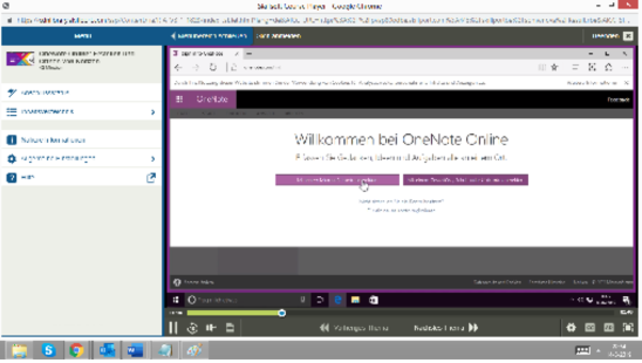The height and width of the screenshot is (363, 642).
Task: Expand the gear settings sidebar item chevron
Action: 153,159
